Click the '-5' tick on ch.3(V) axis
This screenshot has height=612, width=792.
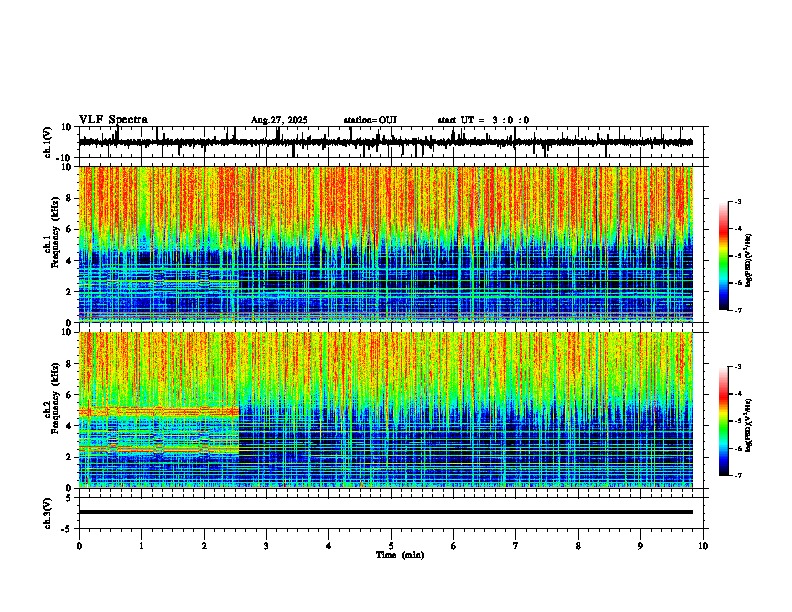pos(68,529)
